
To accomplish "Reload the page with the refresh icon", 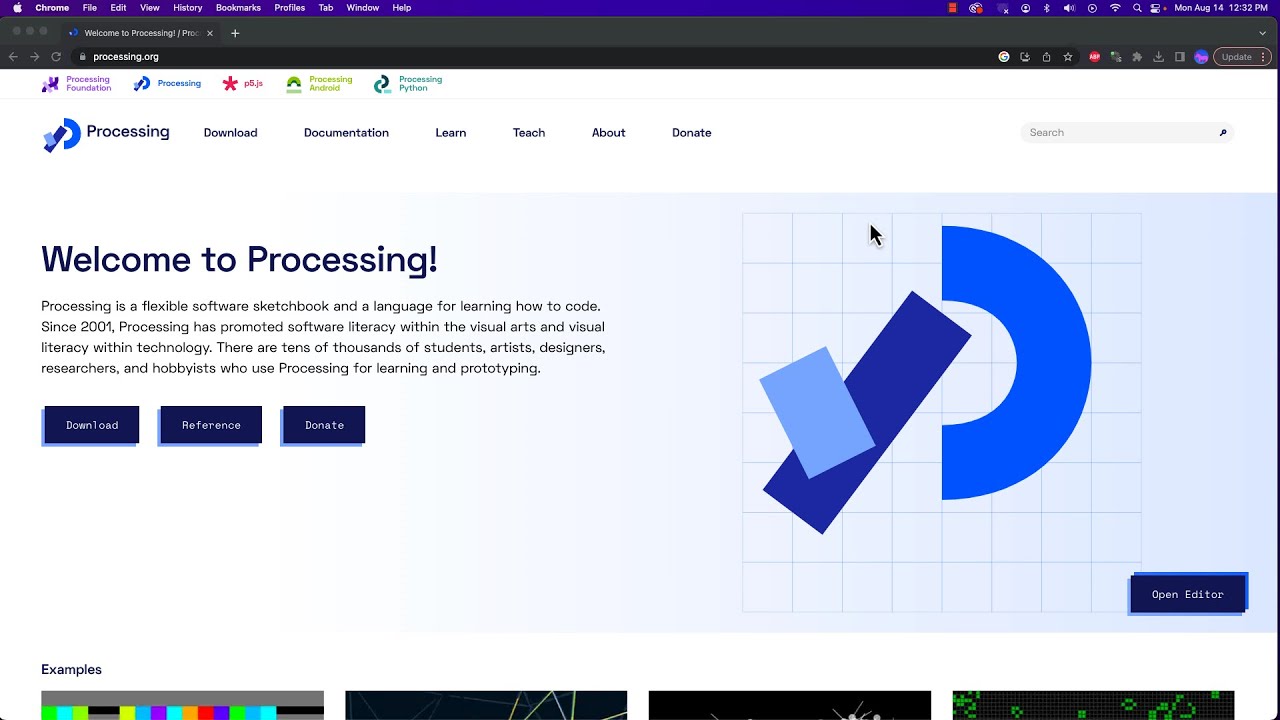I will [x=56, y=57].
